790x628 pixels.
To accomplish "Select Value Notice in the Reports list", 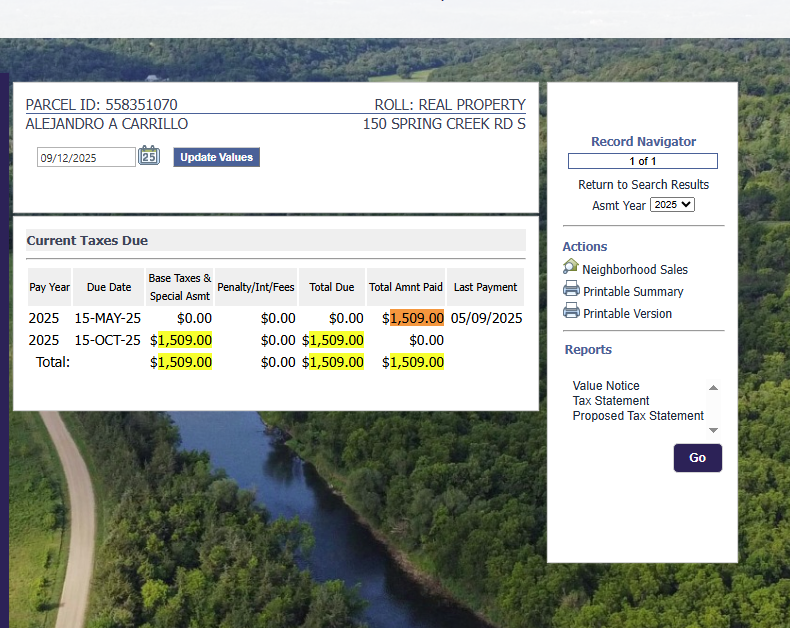I will coord(606,386).
